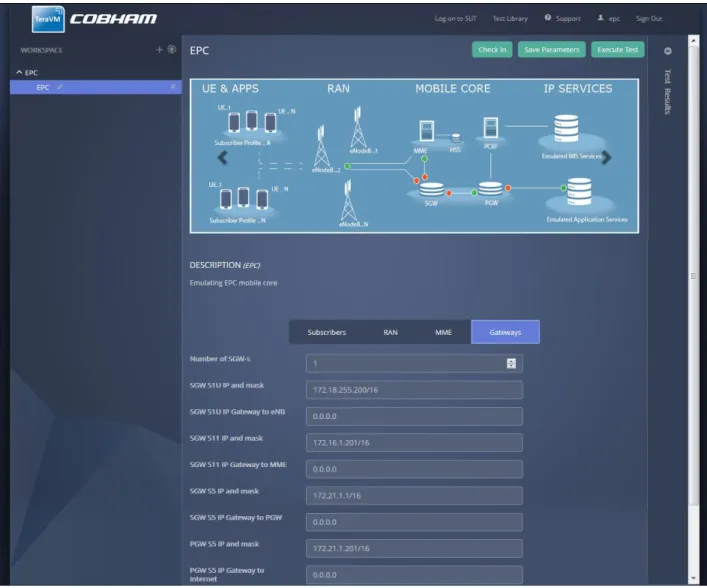Adjust Number of SGW-s spinner arrows
The image size is (707, 588).
coord(511,363)
